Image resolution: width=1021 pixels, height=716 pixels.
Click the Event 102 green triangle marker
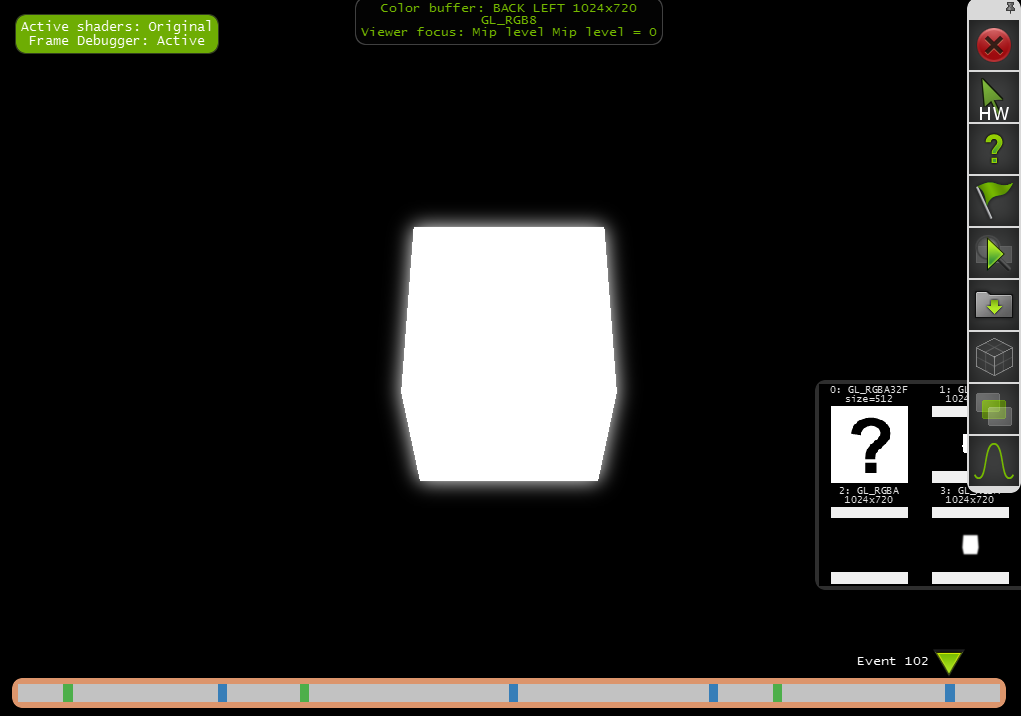(x=949, y=662)
